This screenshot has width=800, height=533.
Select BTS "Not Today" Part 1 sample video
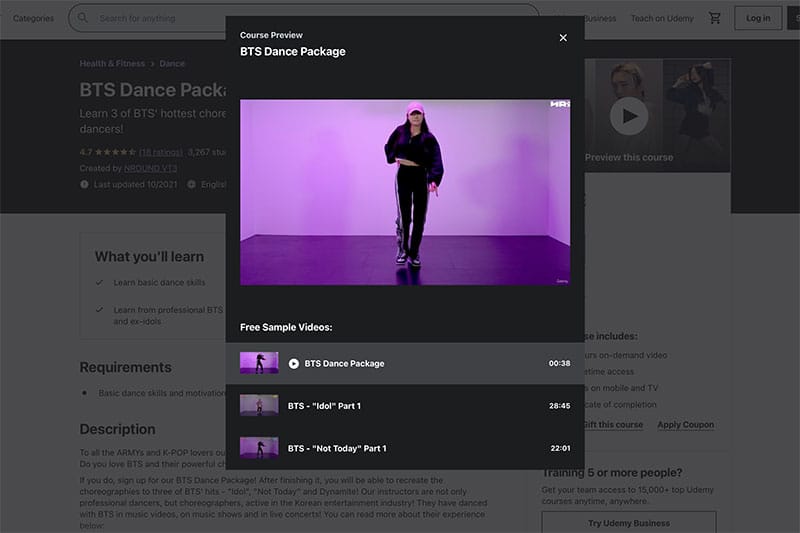(x=337, y=448)
